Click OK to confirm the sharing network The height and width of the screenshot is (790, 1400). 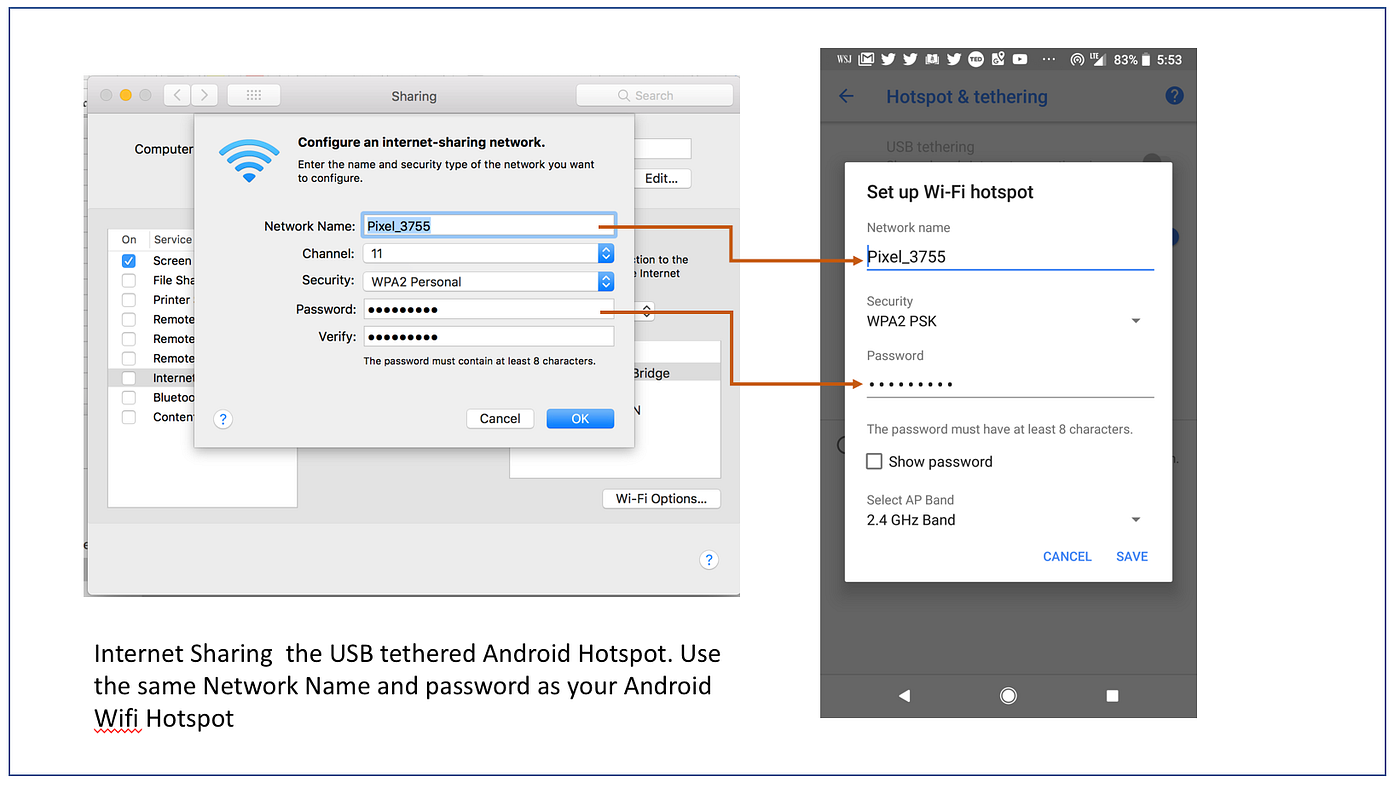pos(580,418)
